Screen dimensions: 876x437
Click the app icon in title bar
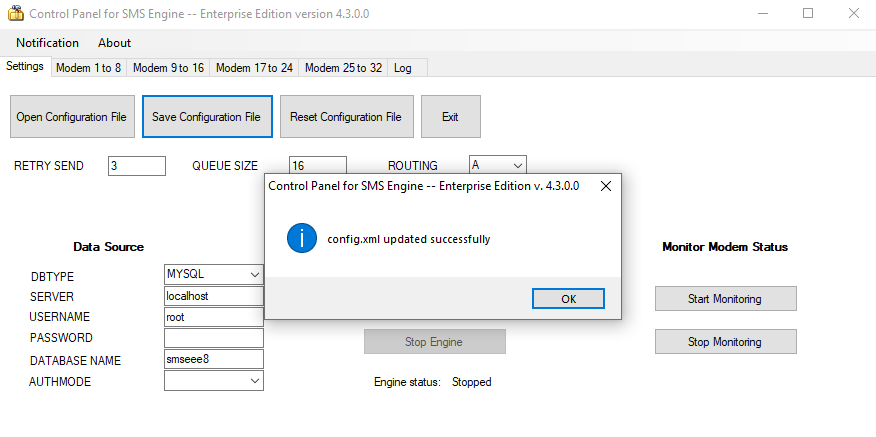click(15, 14)
